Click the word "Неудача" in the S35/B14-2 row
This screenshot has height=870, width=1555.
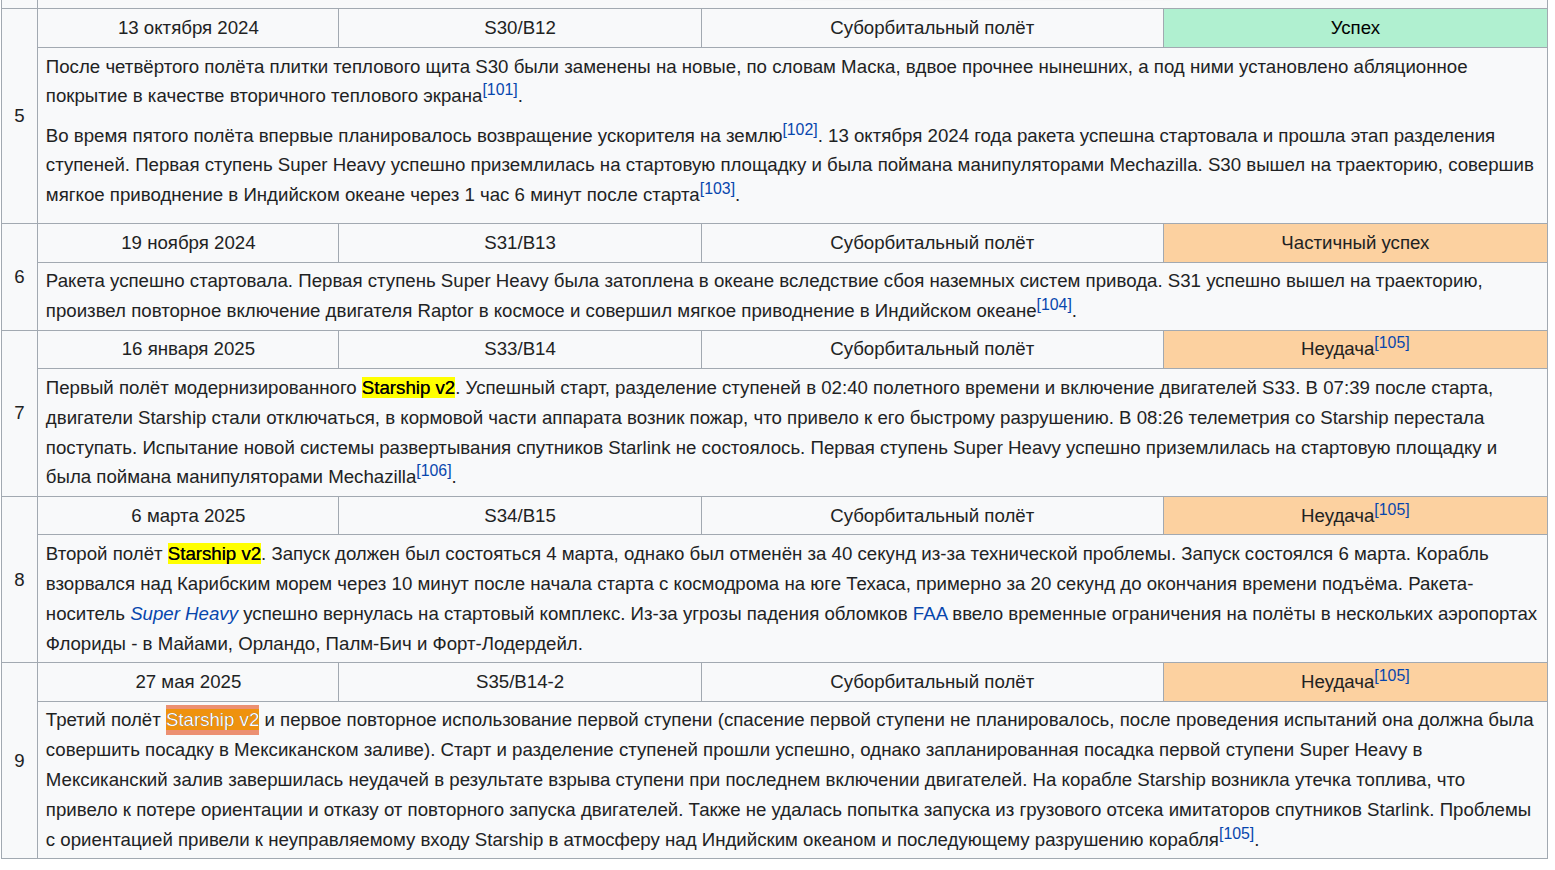(1337, 683)
